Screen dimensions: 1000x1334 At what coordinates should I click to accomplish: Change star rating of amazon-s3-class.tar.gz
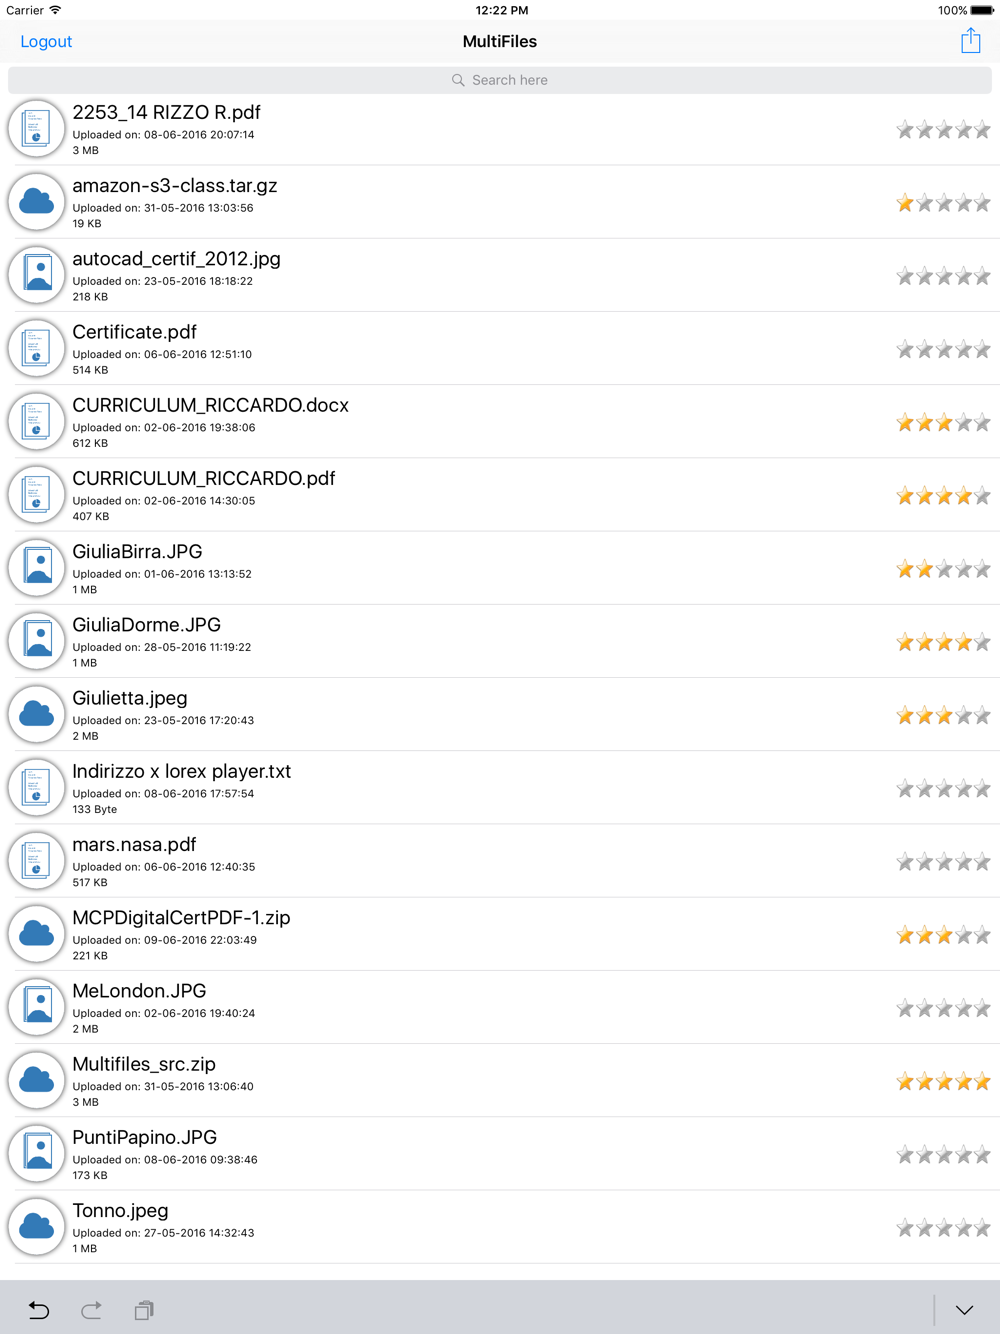(944, 203)
